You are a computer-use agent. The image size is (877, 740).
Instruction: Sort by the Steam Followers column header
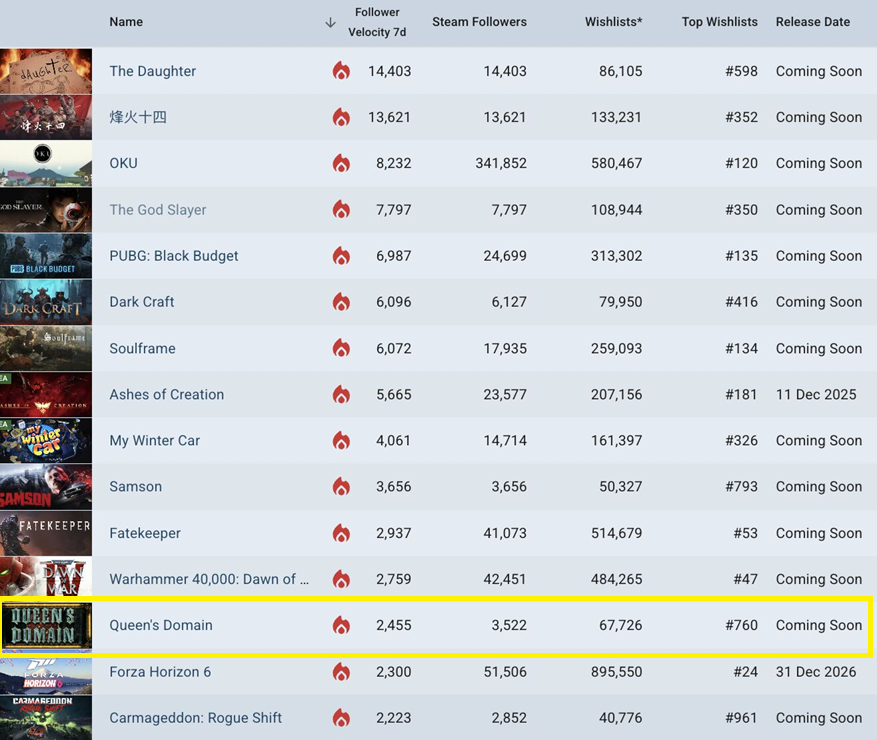479,22
